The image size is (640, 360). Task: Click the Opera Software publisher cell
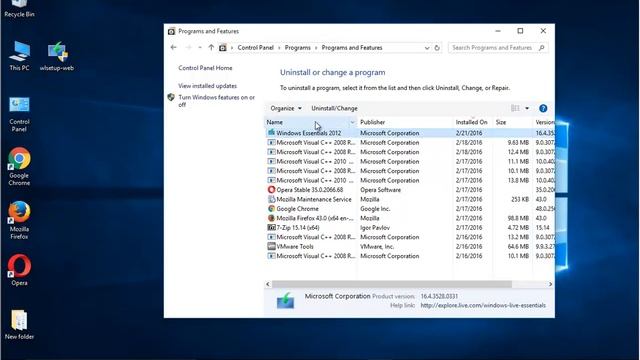pos(380,189)
